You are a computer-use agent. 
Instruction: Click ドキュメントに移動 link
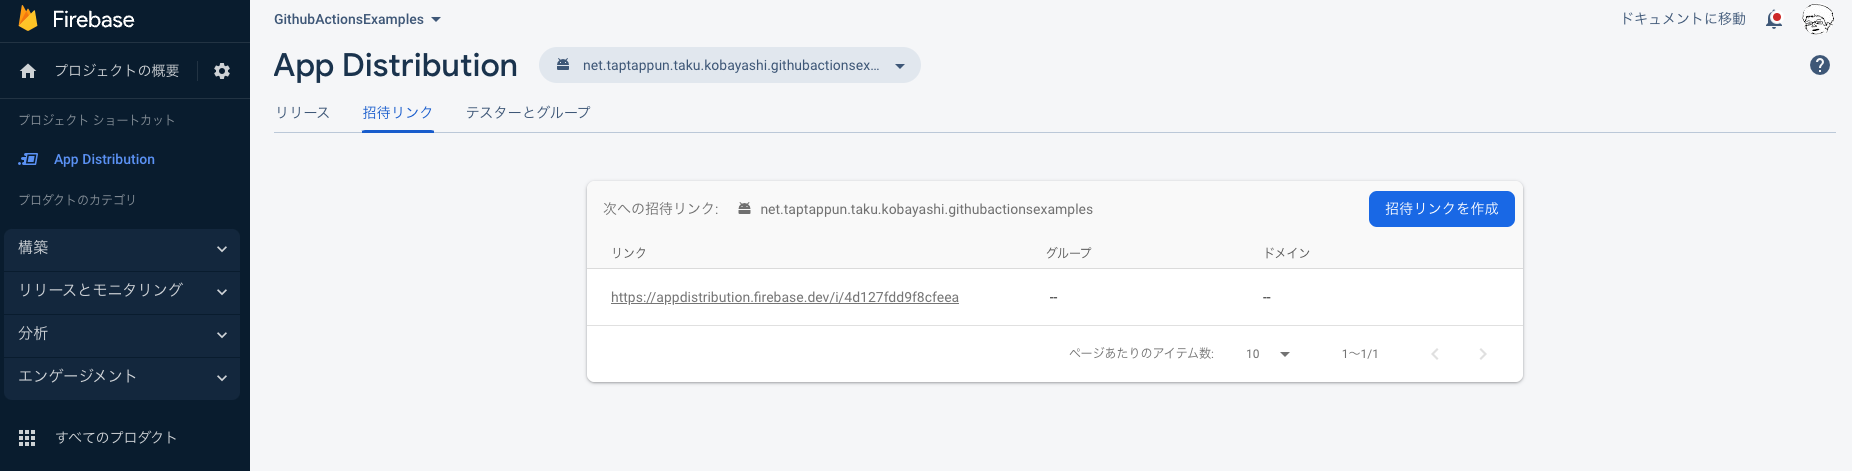[x=1683, y=19]
